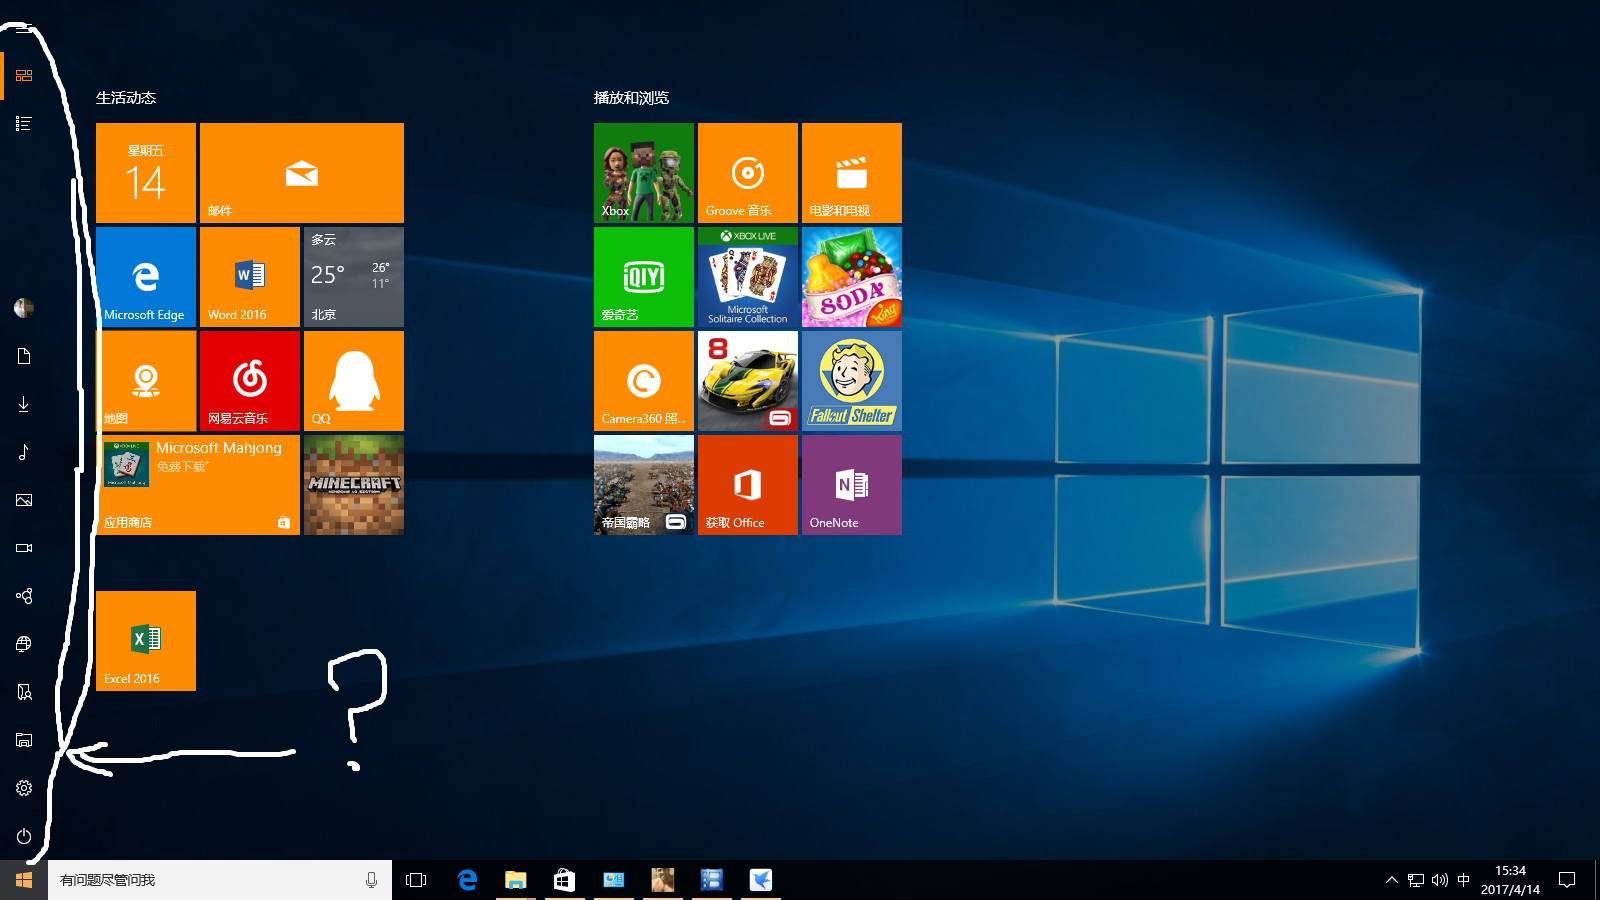The width and height of the screenshot is (1600, 900).
Task: Open Task View on taskbar
Action: 416,880
